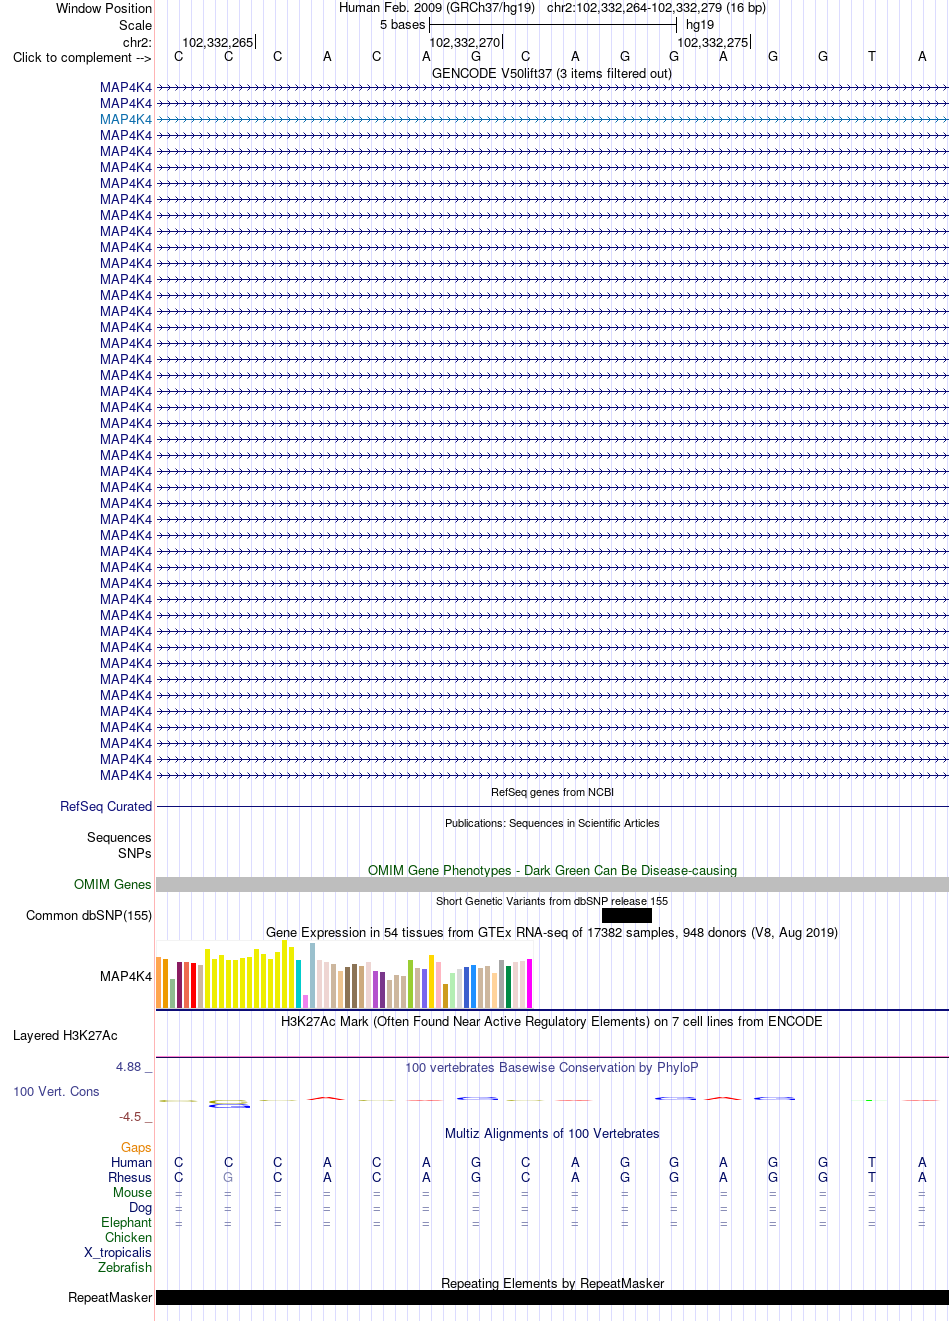
Task: Click the Gaps row label
Action: (x=136, y=1147)
